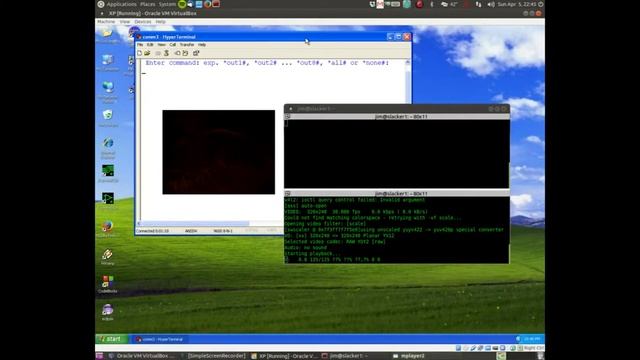Click the Receive file icon in HyperTerminal toolbar

(x=185, y=53)
